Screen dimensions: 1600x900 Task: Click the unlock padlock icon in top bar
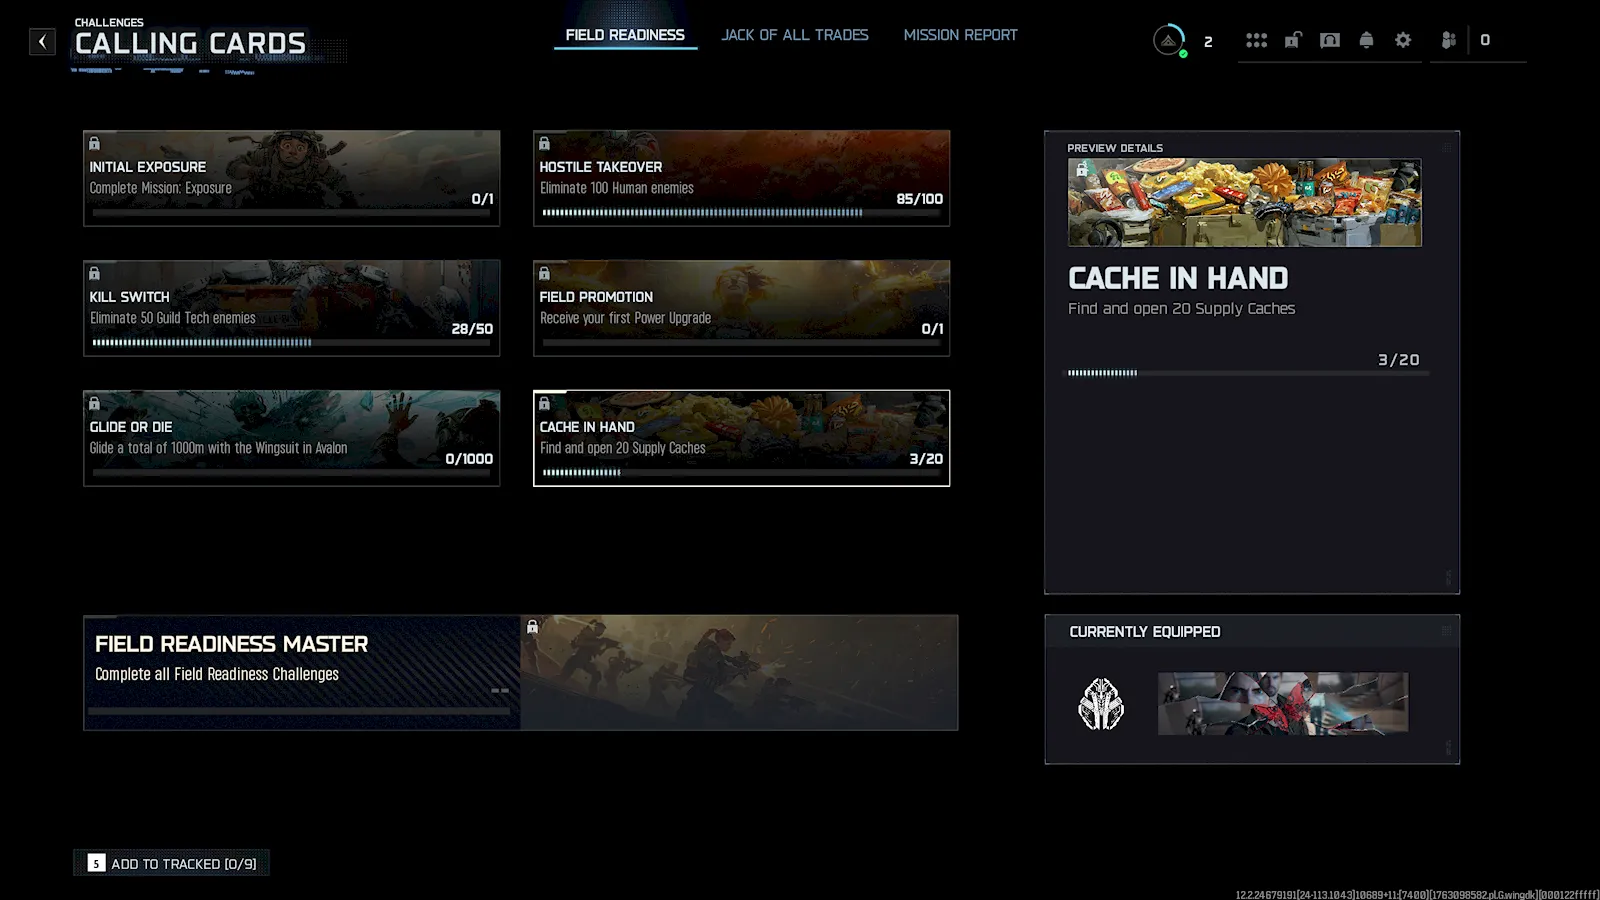pyautogui.click(x=1293, y=40)
